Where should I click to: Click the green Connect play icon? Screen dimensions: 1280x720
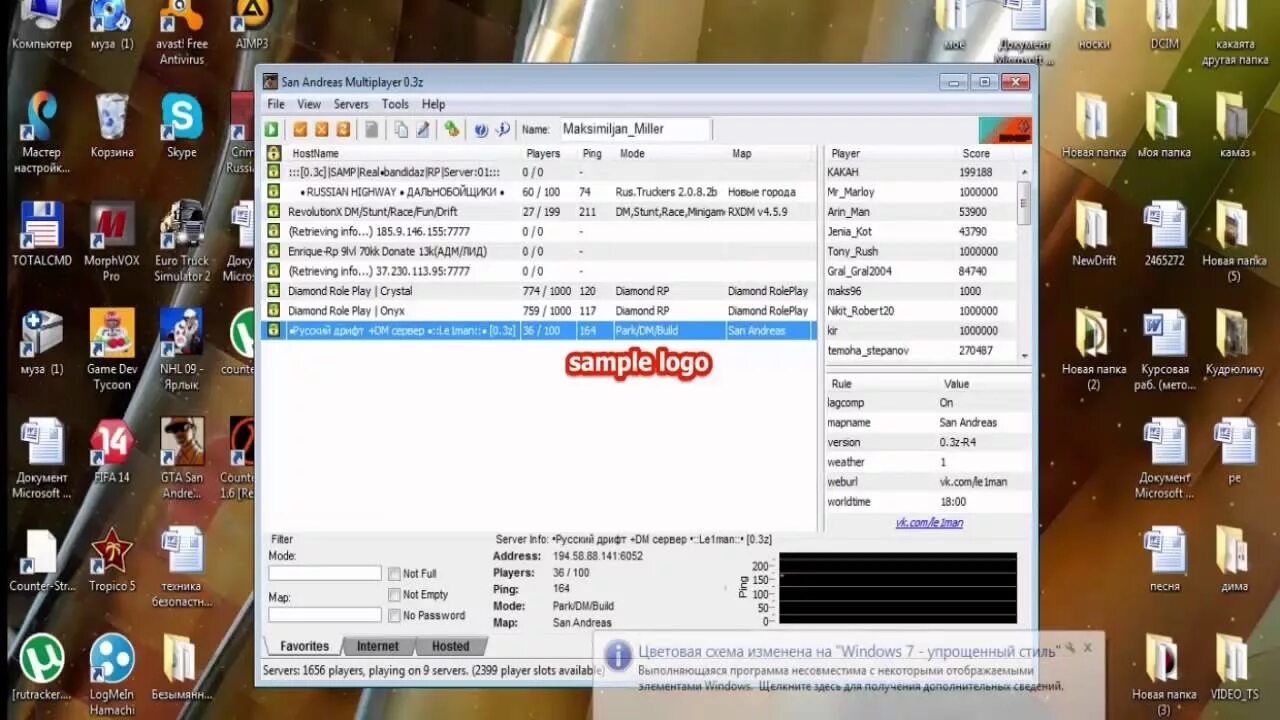272,129
